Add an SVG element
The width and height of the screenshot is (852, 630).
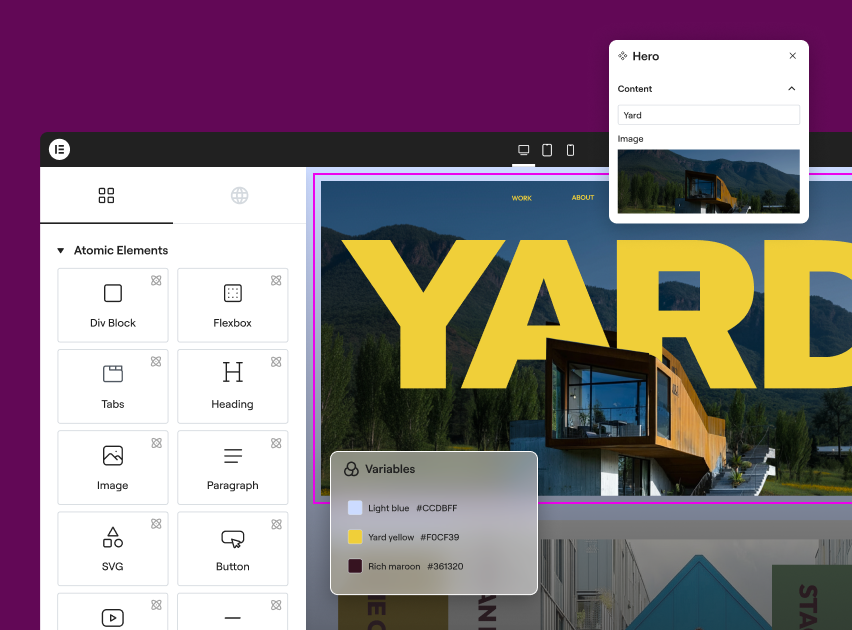tap(112, 548)
